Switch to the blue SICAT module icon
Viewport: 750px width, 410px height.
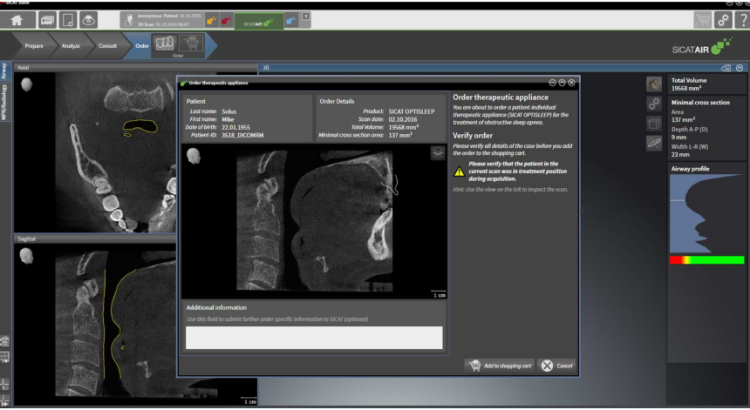click(x=291, y=21)
